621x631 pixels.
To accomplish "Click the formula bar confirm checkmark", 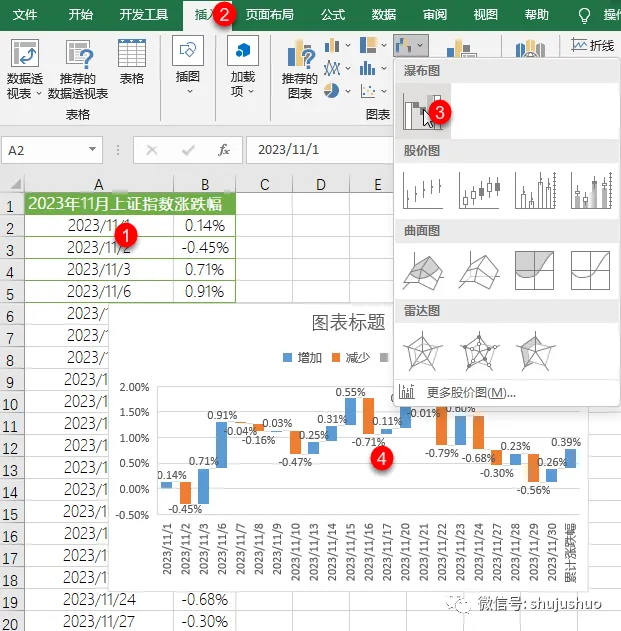I will click(188, 150).
